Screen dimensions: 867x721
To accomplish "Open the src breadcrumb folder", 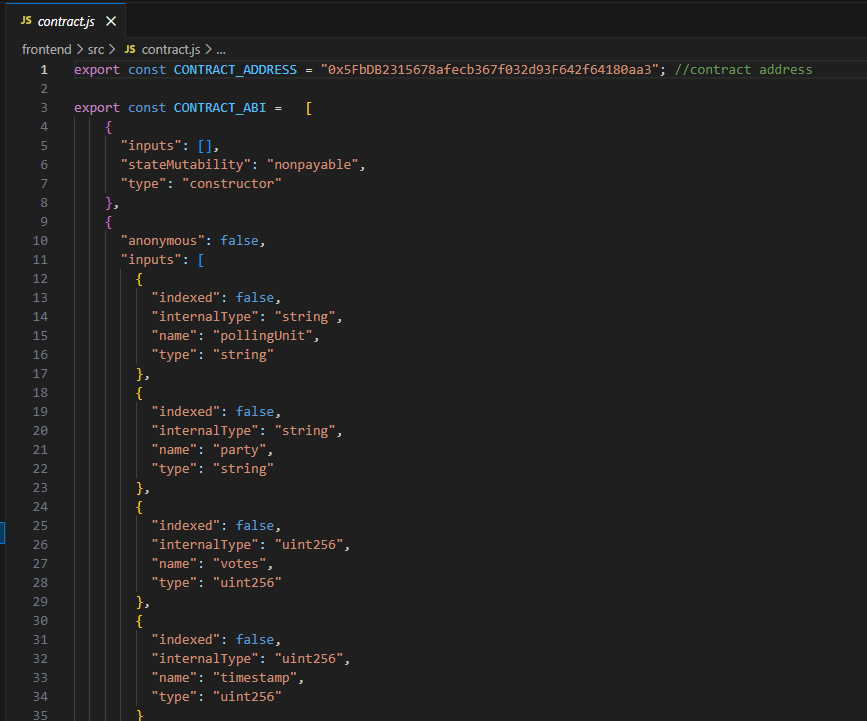I will (96, 49).
